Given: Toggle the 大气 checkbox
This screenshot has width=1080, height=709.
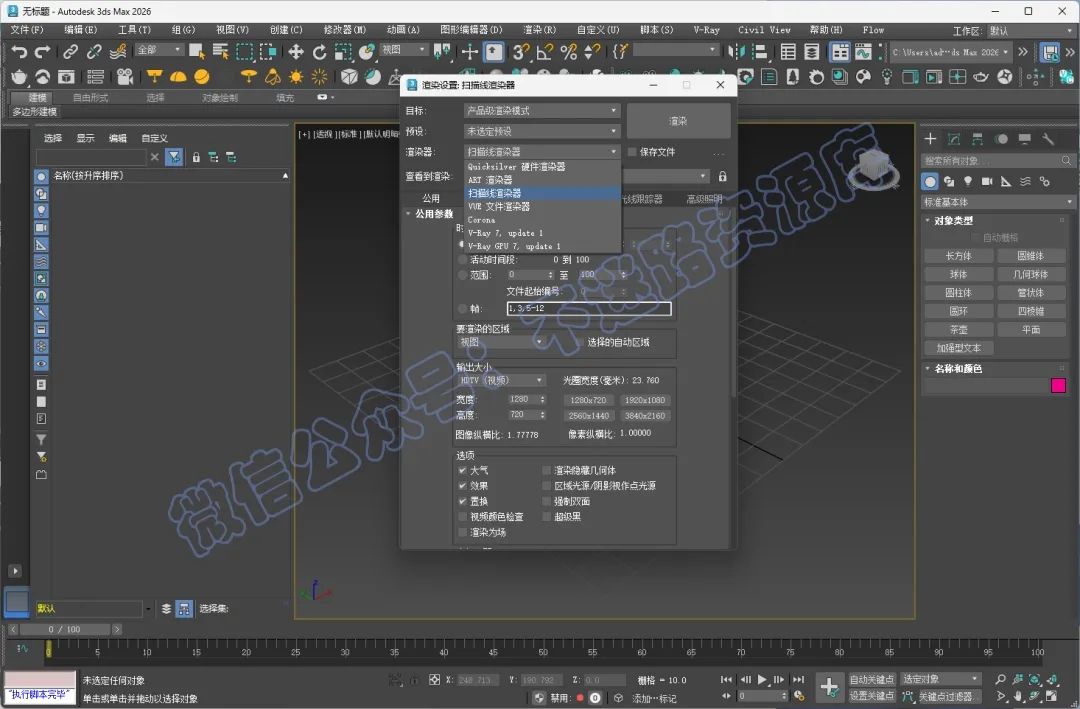Looking at the screenshot, I should coord(463,470).
